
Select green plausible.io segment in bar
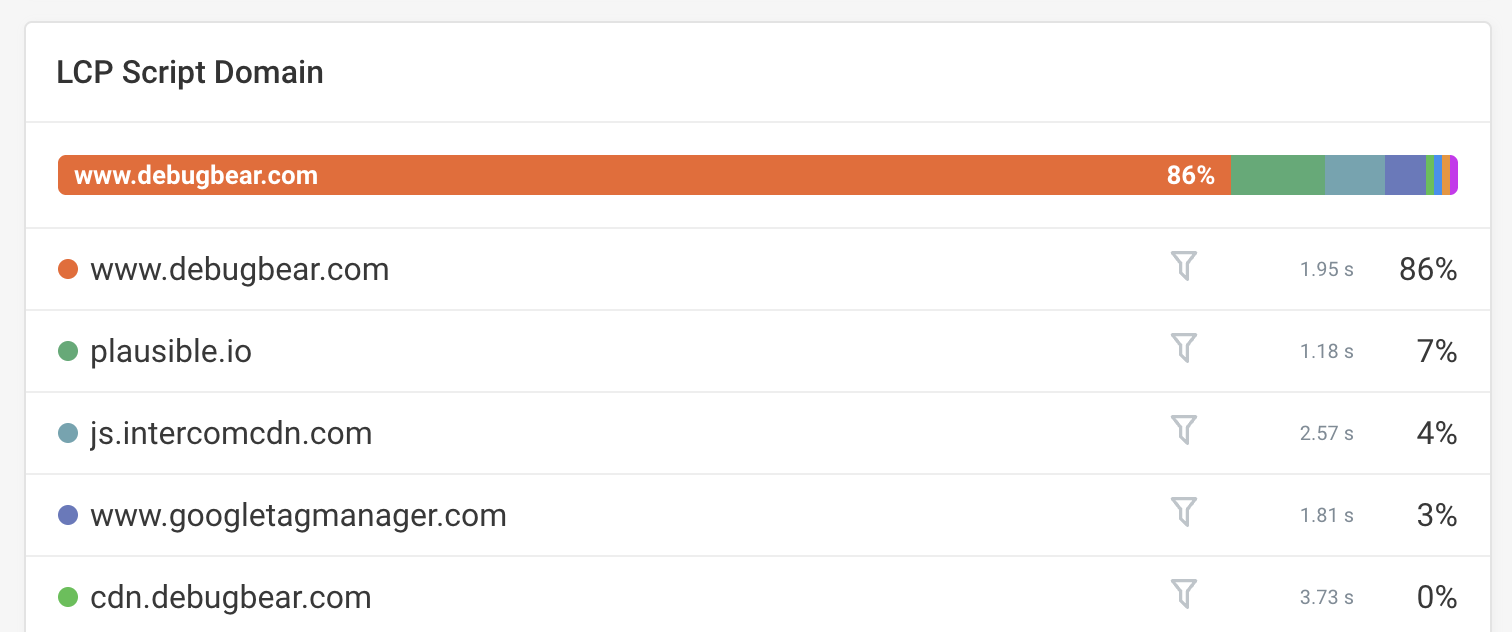click(1278, 175)
